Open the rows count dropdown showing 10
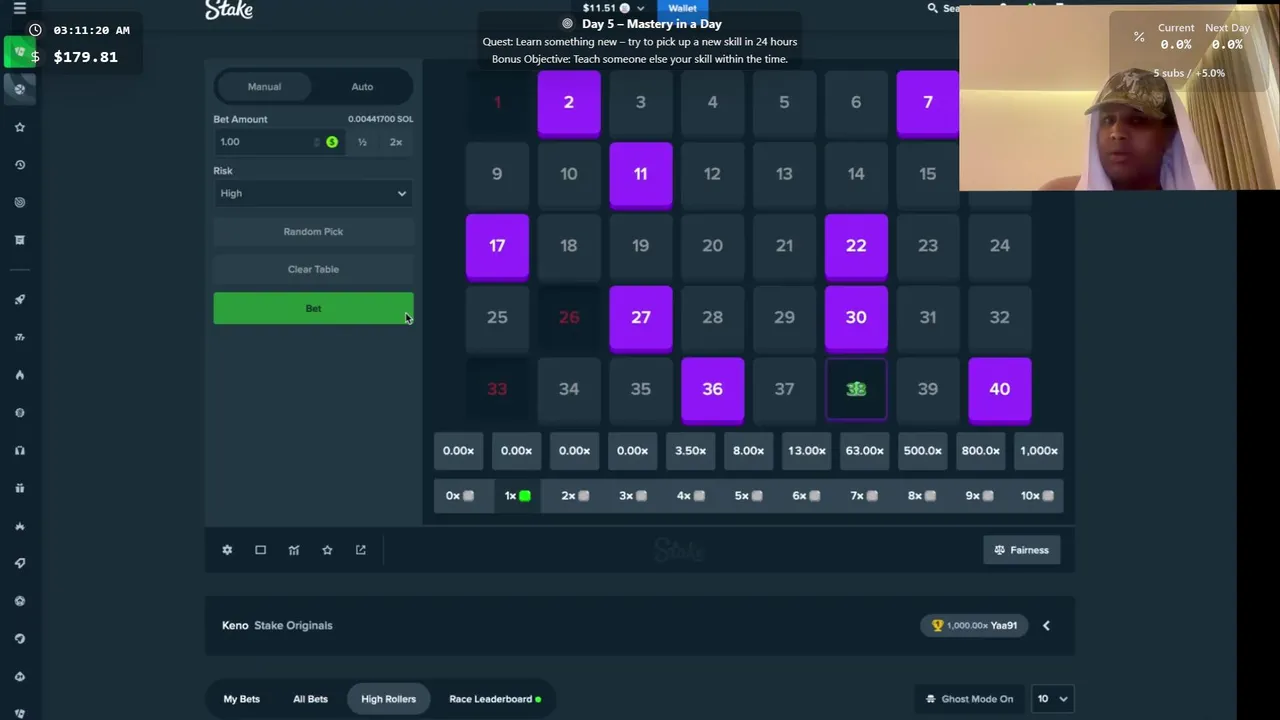This screenshot has height=720, width=1280. click(1052, 699)
